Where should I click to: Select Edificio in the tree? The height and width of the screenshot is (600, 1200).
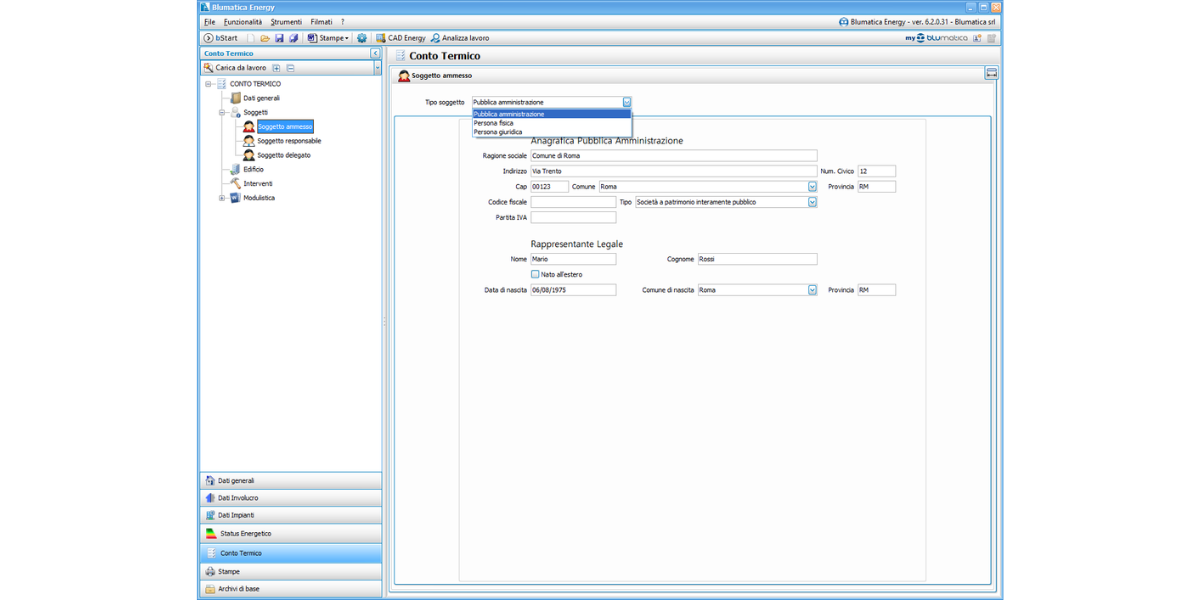click(253, 169)
